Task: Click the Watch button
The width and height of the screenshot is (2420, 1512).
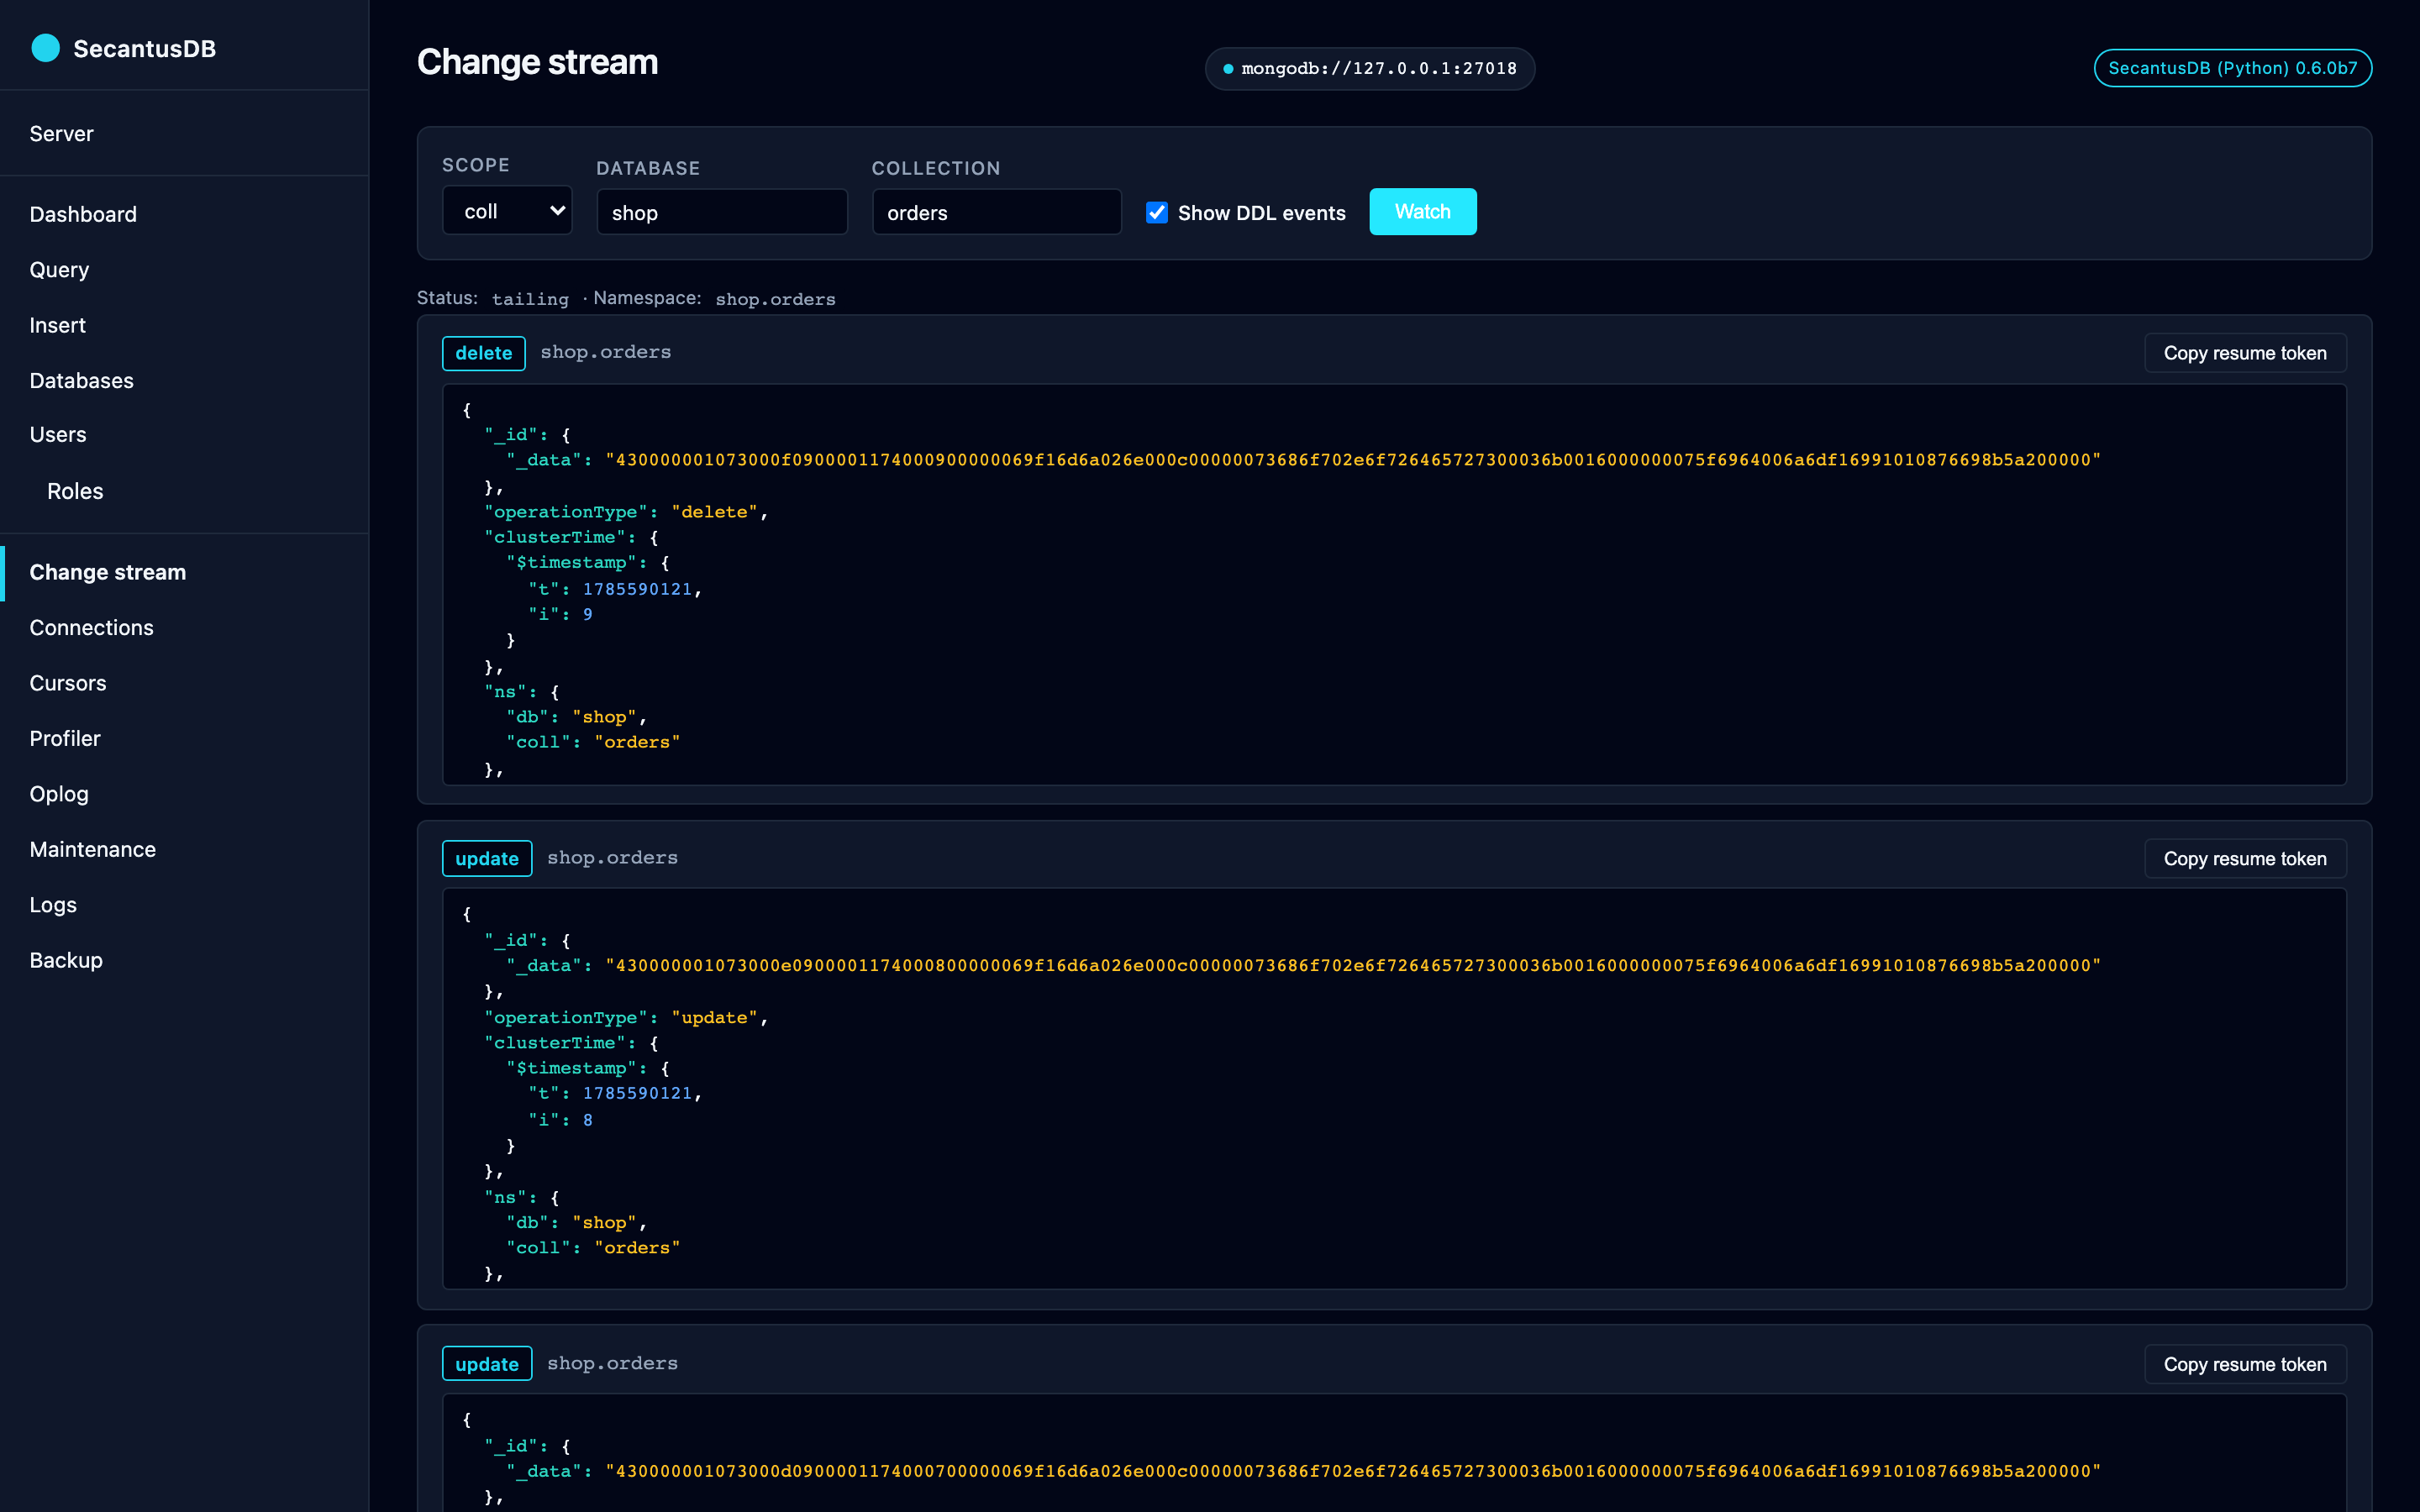Action: (1422, 211)
